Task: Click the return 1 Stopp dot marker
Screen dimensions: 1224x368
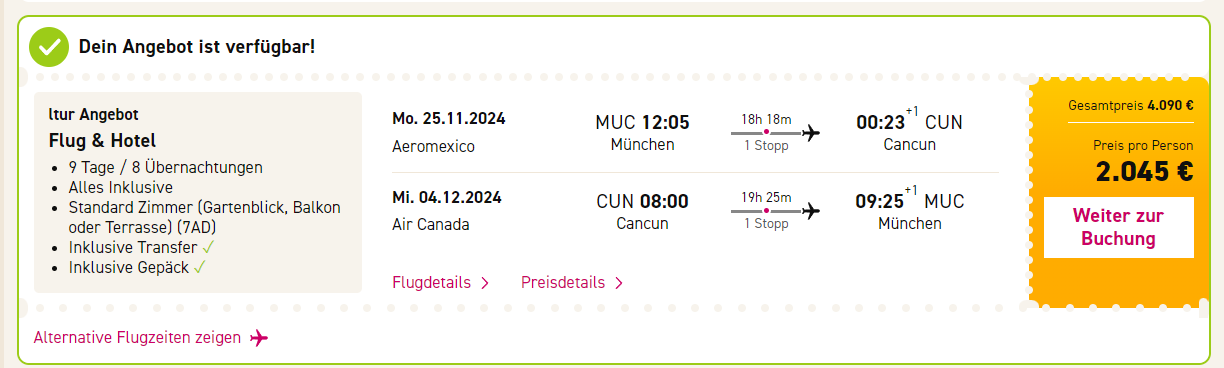Action: 766,210
